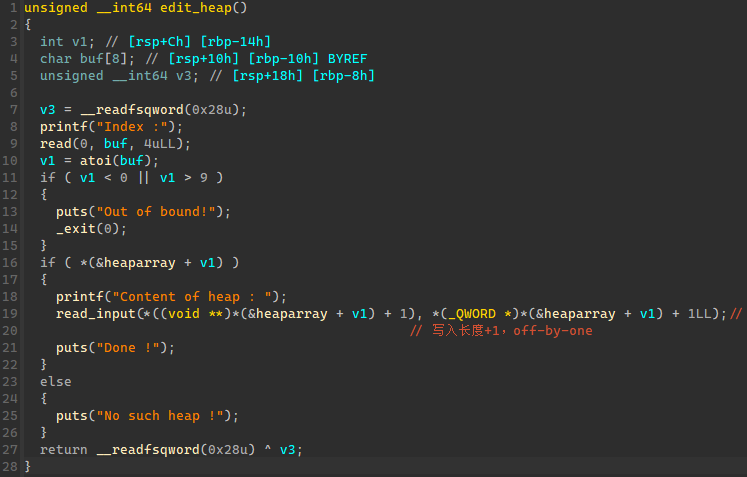This screenshot has width=747, height=477.
Task: Click line number 19 in the gutter
Action: click(11, 314)
